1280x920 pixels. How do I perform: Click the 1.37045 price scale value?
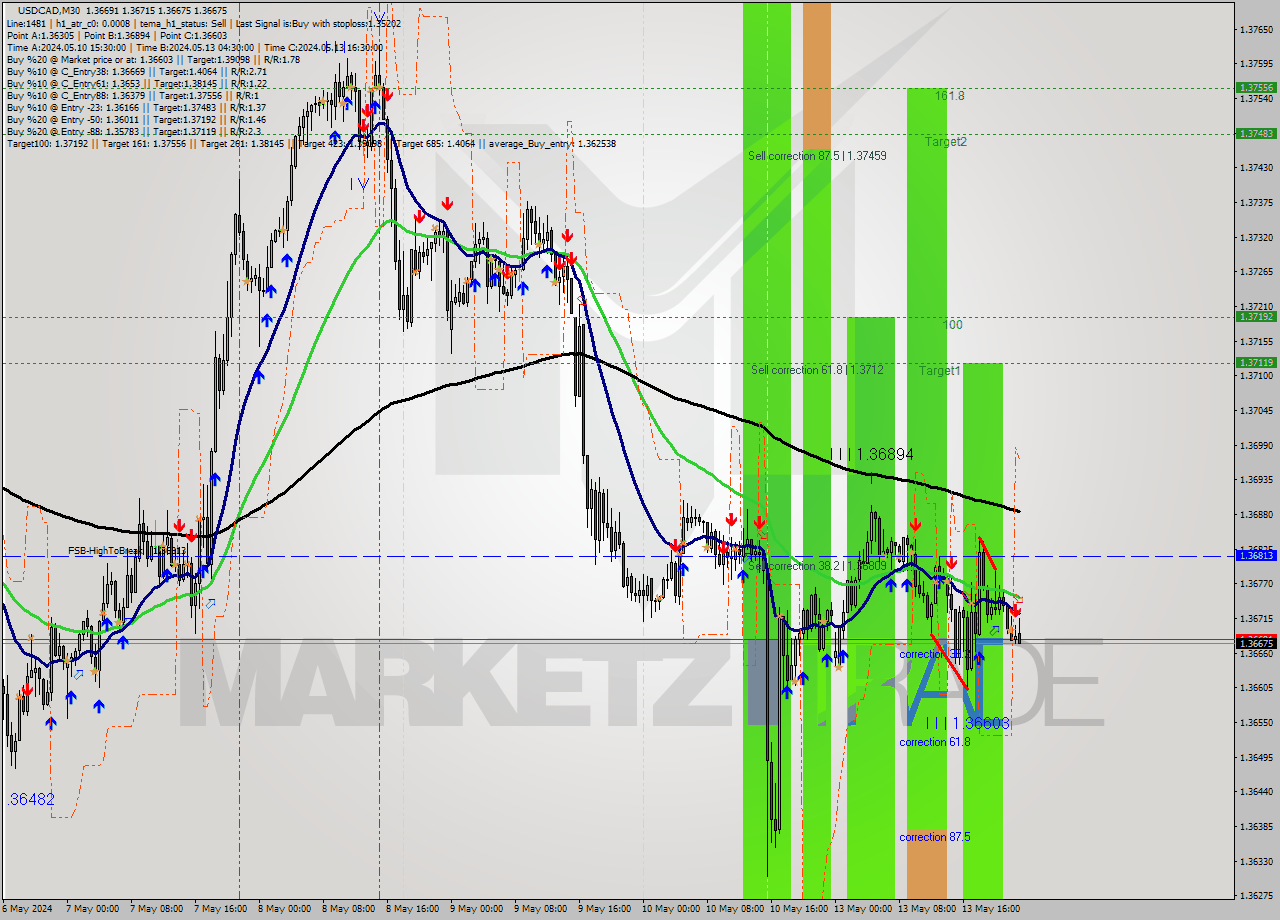[x=1256, y=411]
